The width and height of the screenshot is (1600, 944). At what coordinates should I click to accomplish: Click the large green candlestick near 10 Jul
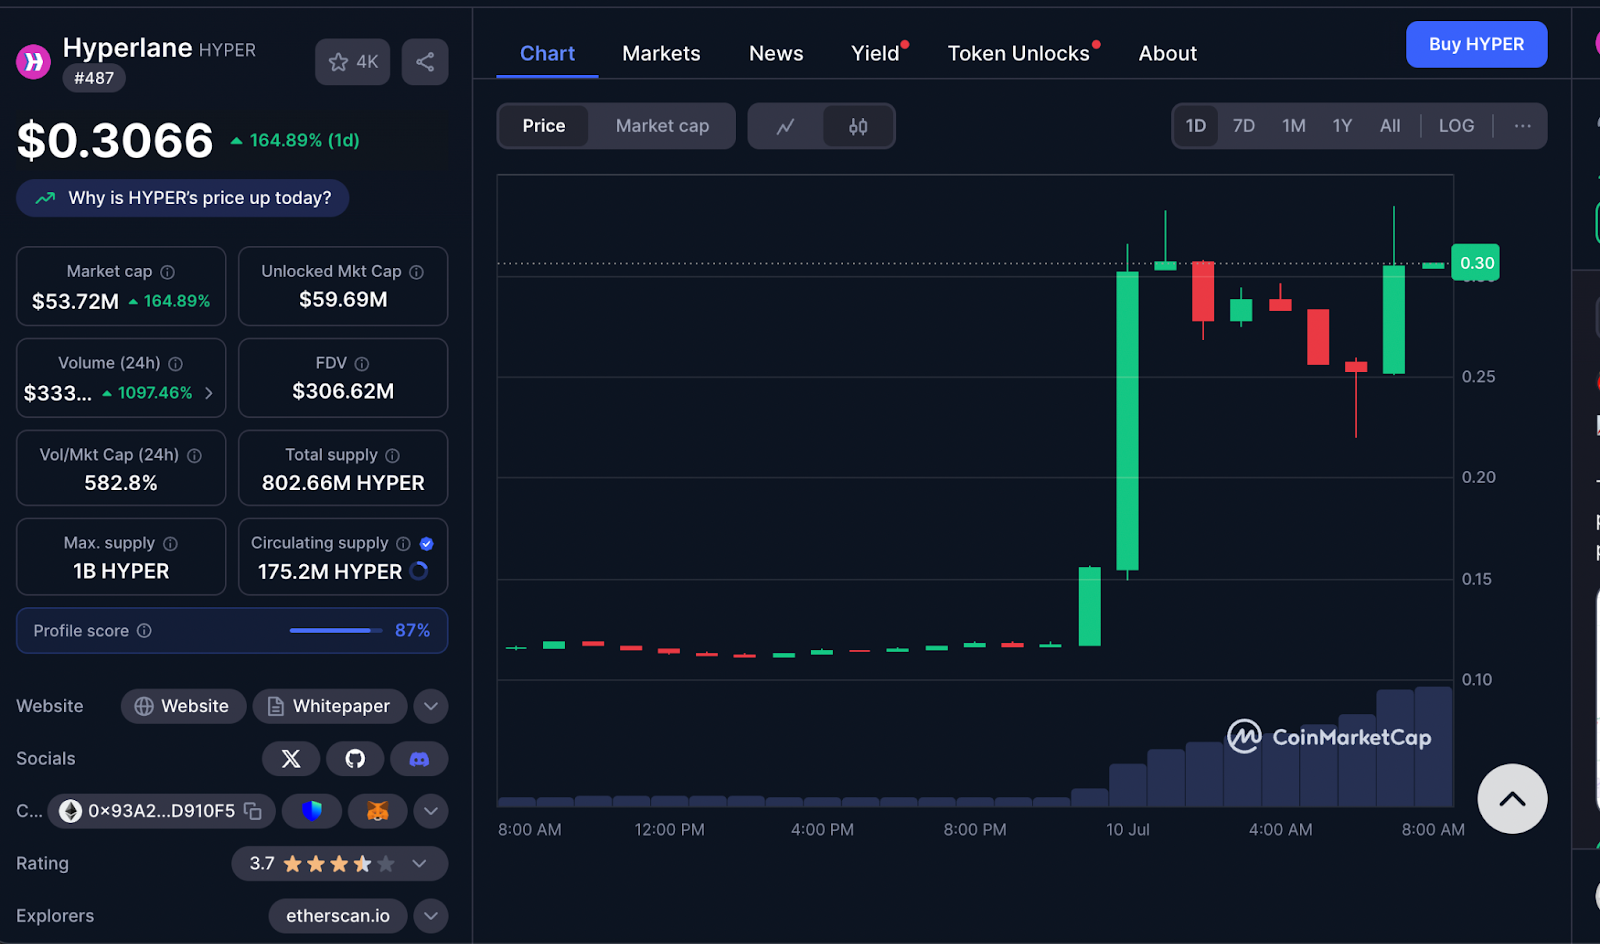tap(1127, 420)
